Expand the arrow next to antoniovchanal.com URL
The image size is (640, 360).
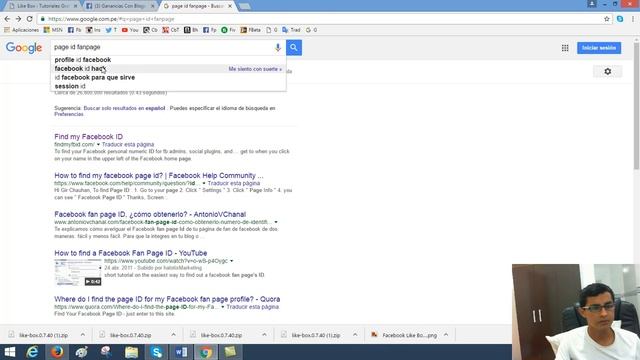pyautogui.click(x=276, y=222)
